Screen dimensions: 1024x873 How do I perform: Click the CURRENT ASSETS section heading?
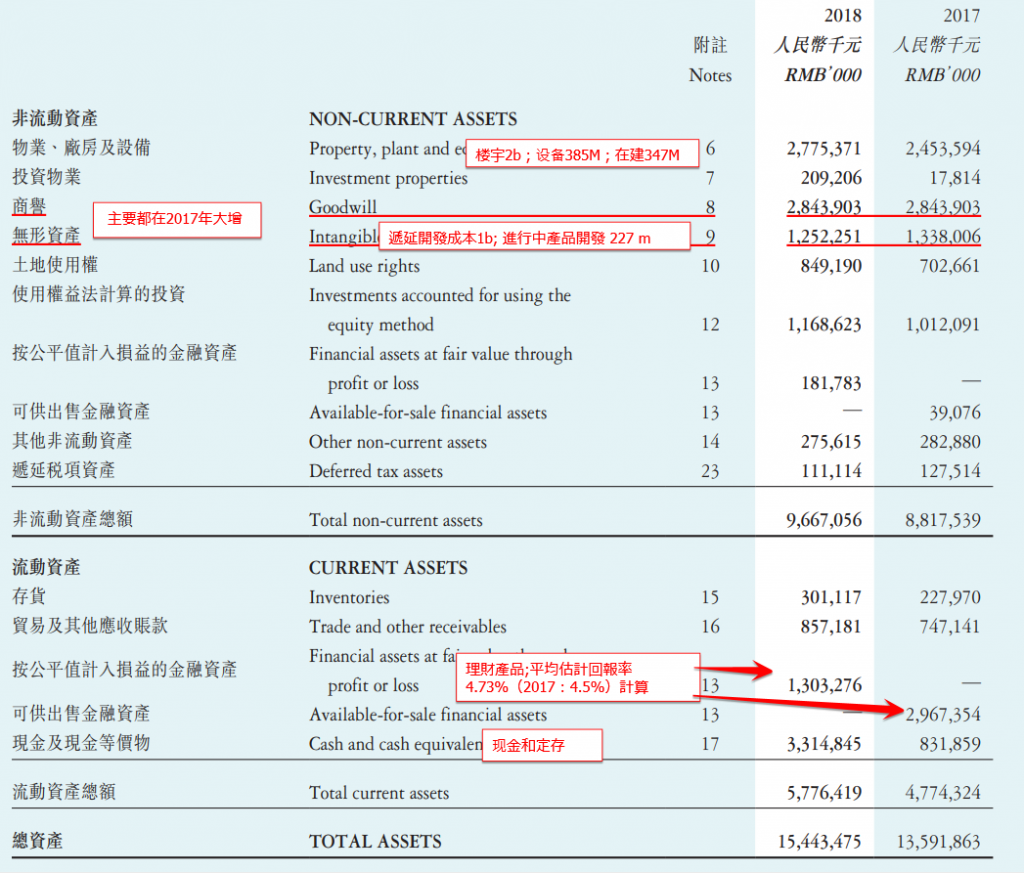[388, 568]
